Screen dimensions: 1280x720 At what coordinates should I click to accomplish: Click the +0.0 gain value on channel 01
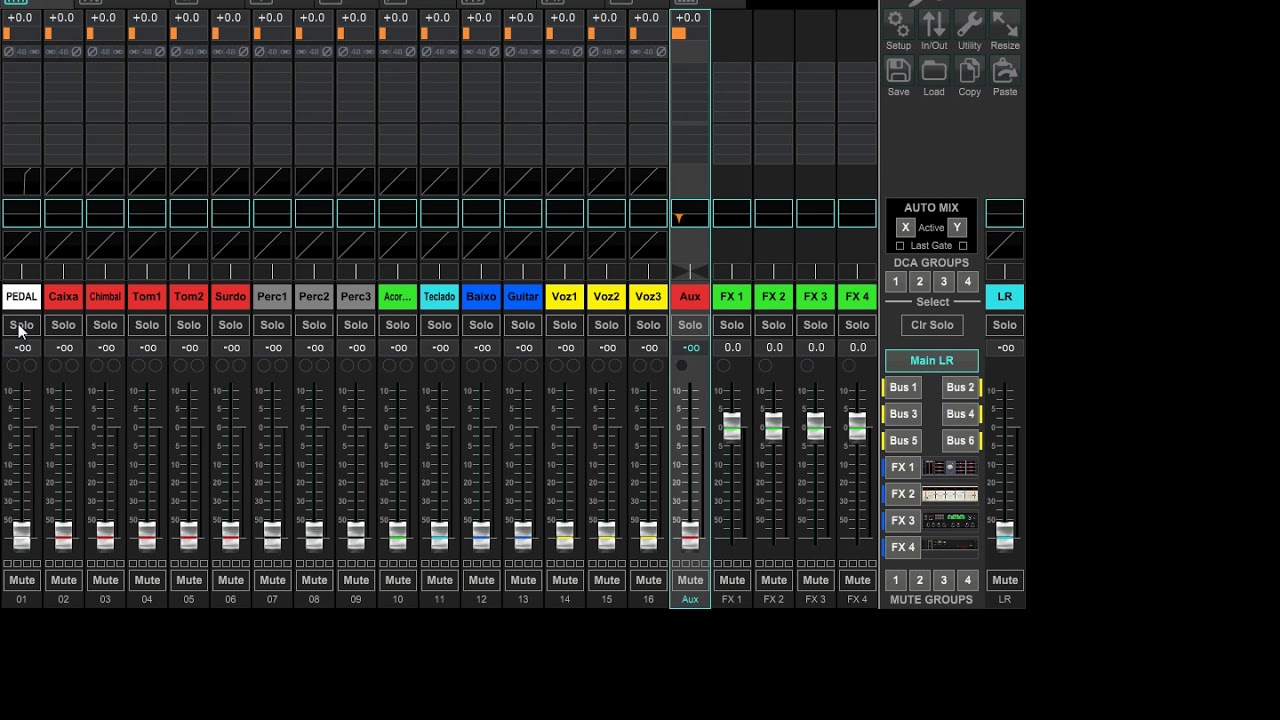(x=21, y=18)
